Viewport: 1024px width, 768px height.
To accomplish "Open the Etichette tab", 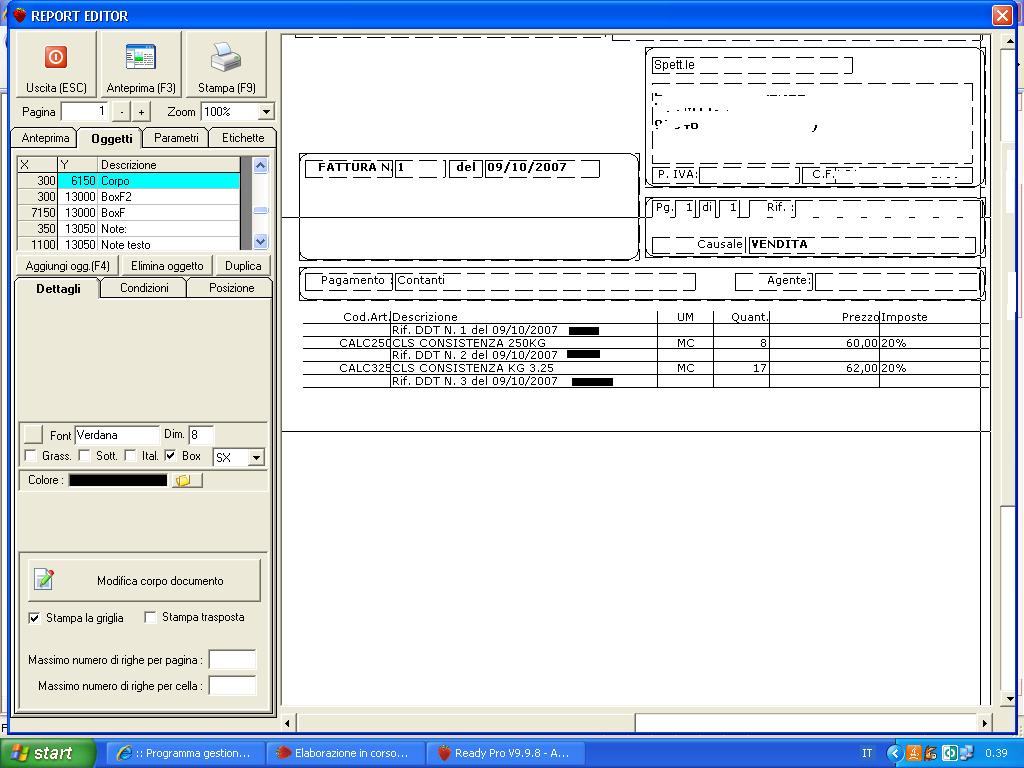I will click(x=243, y=138).
